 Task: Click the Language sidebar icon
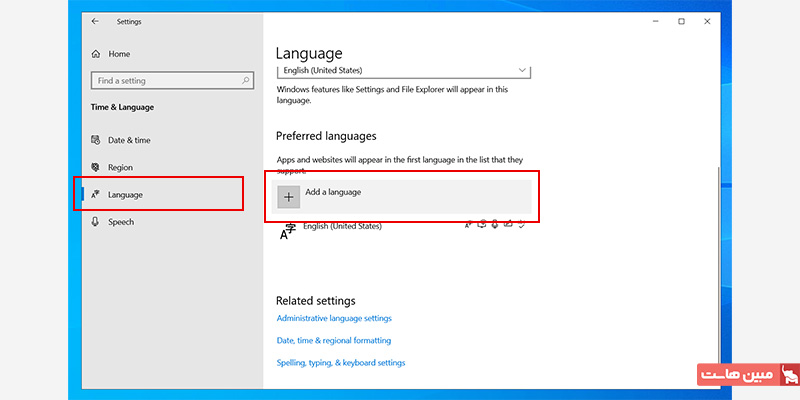coord(95,194)
